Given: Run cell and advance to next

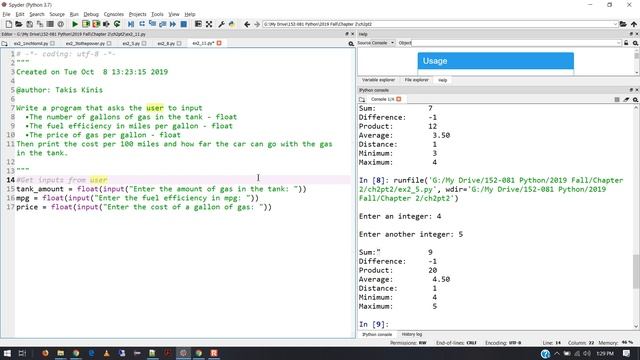Looking at the screenshot, I should tap(96, 24).
